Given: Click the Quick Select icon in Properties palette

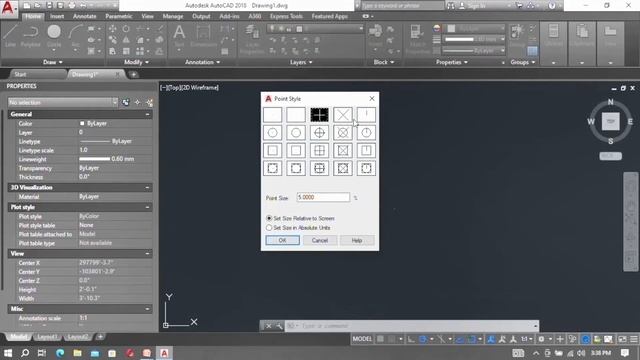Looking at the screenshot, I should tap(149, 102).
